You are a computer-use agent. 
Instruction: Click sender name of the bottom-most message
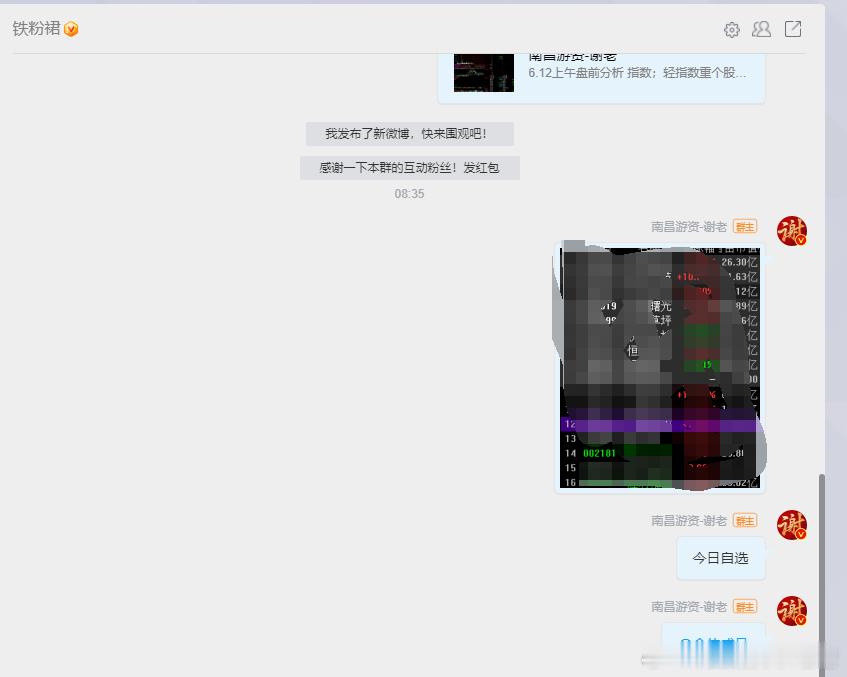click(x=689, y=607)
